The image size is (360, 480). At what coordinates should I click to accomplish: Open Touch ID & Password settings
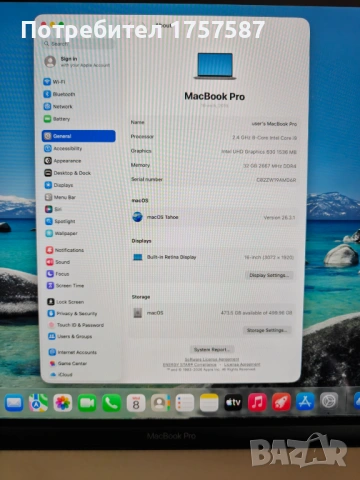click(76, 325)
